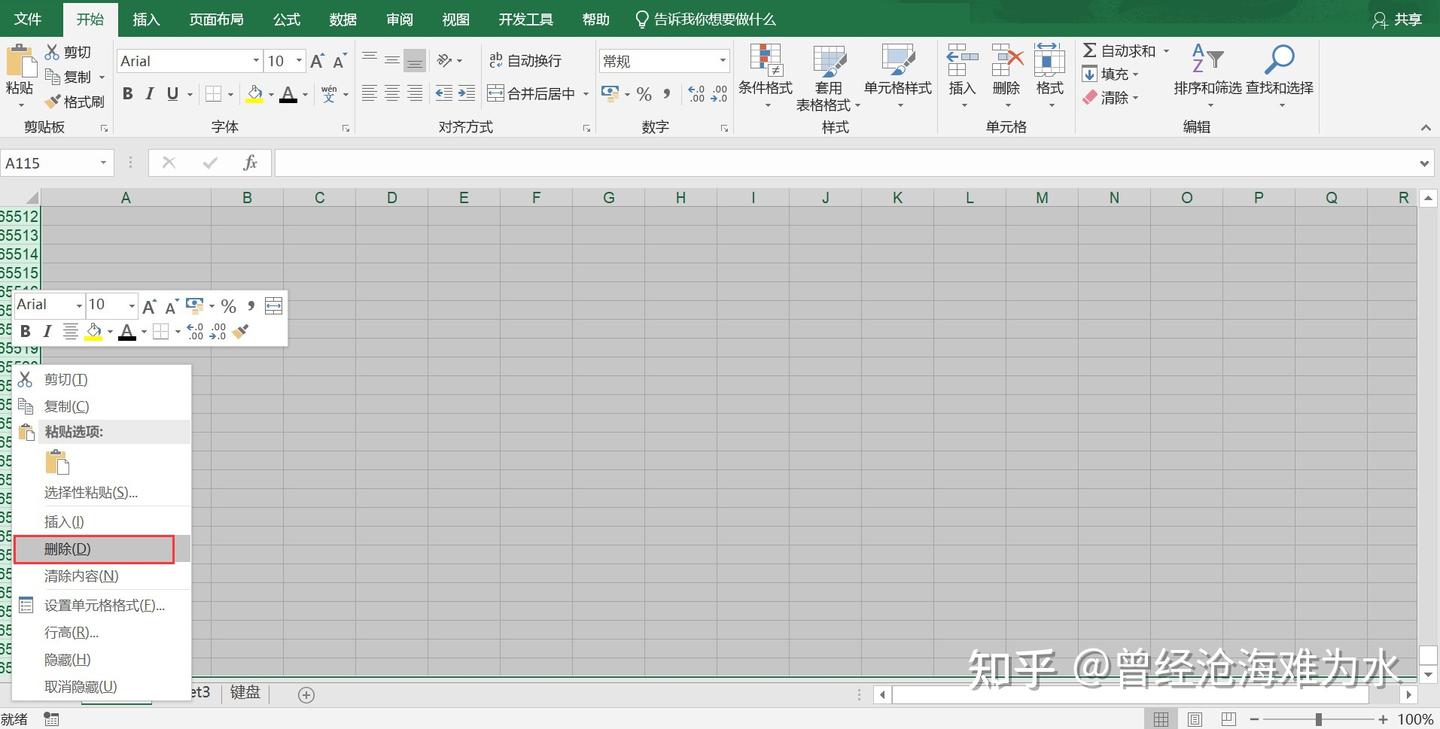Open Format as Table (套用表格格式)
The height and width of the screenshot is (729, 1440).
click(828, 76)
